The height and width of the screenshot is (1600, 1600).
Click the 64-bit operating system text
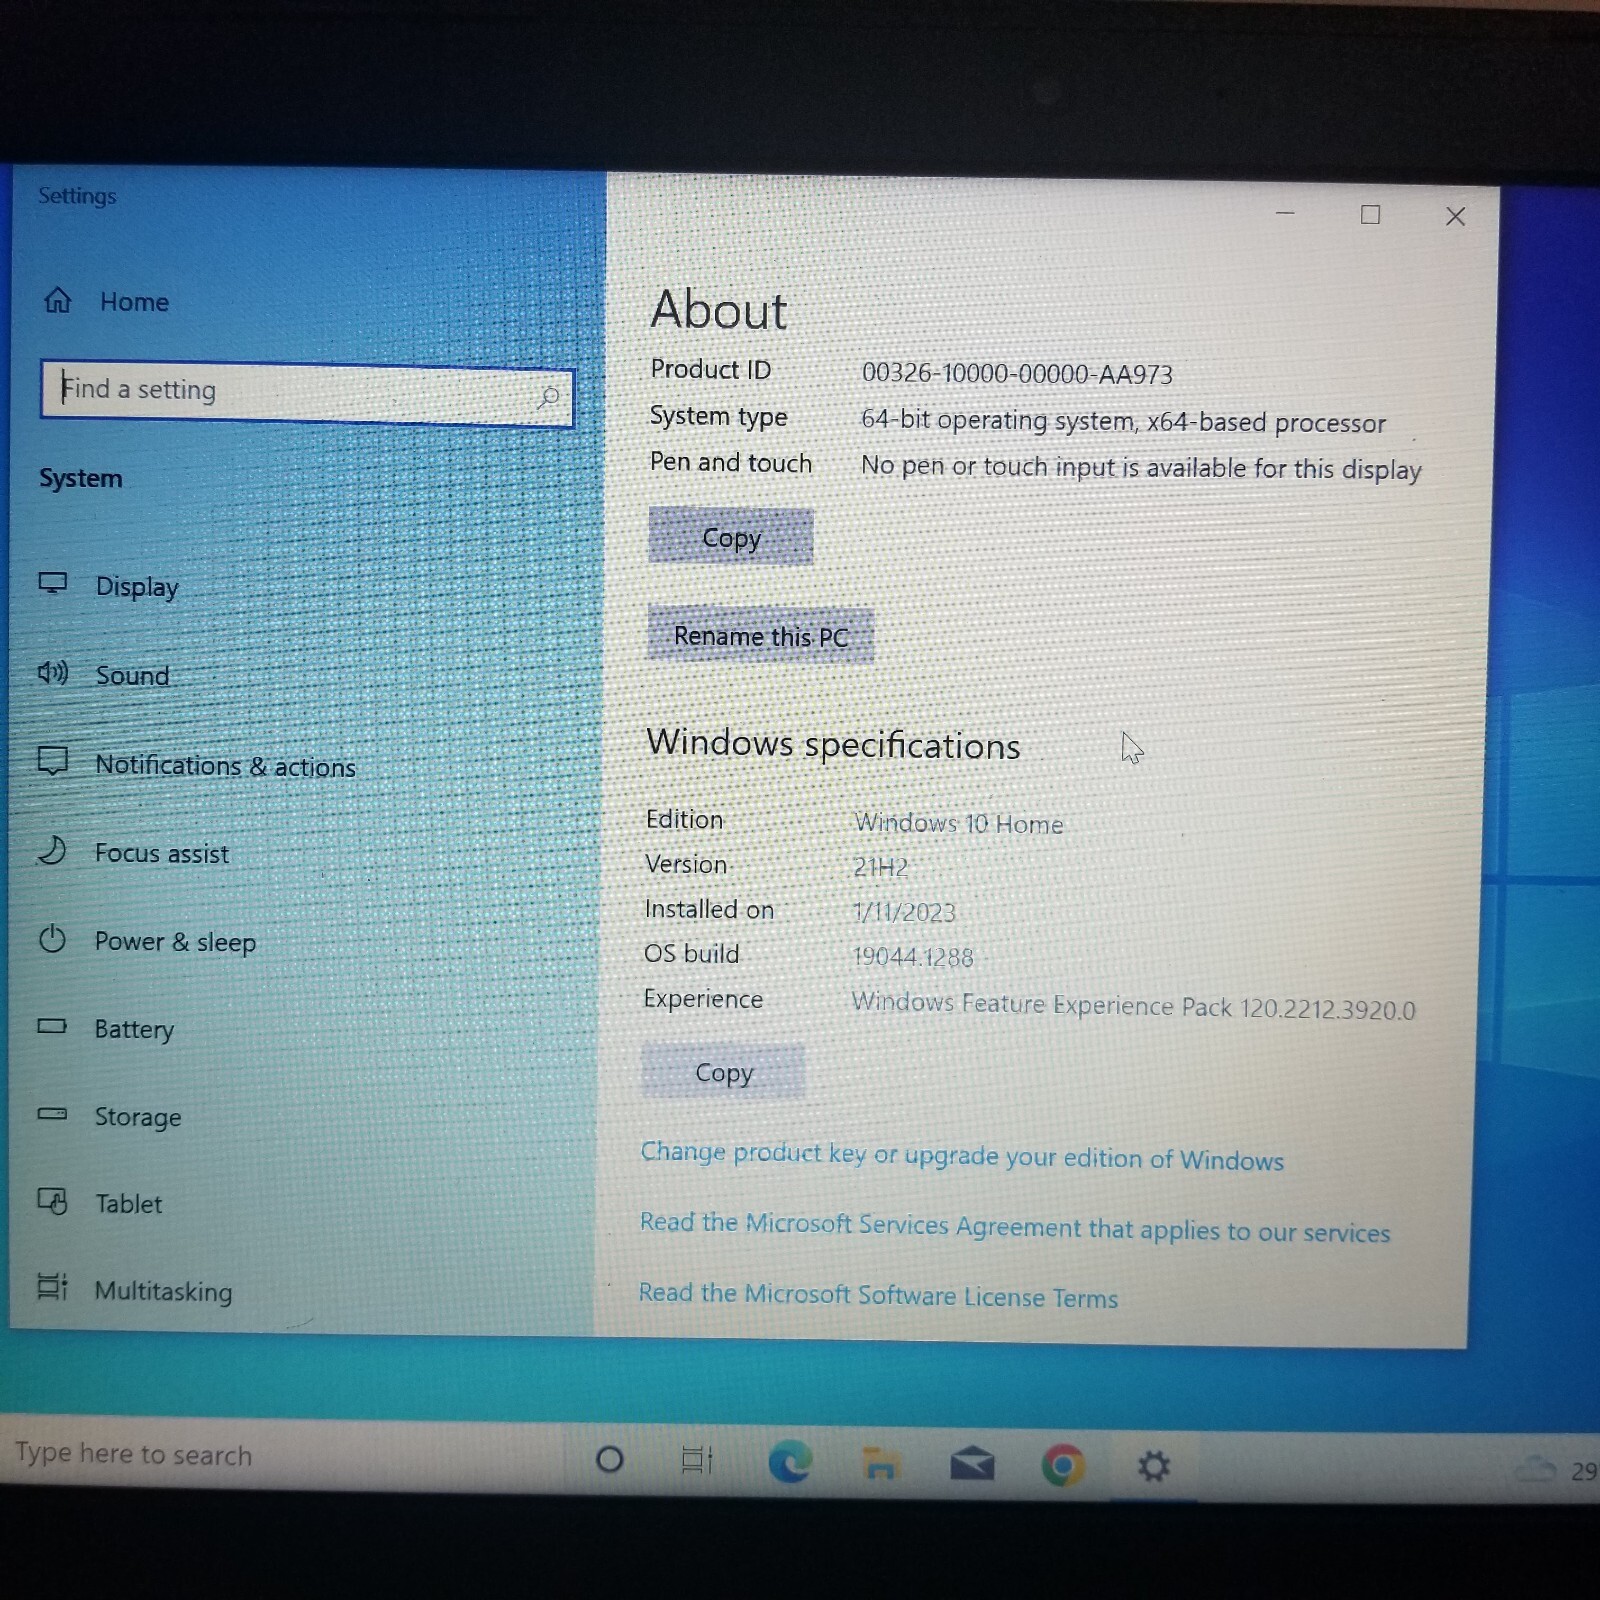coord(1123,421)
